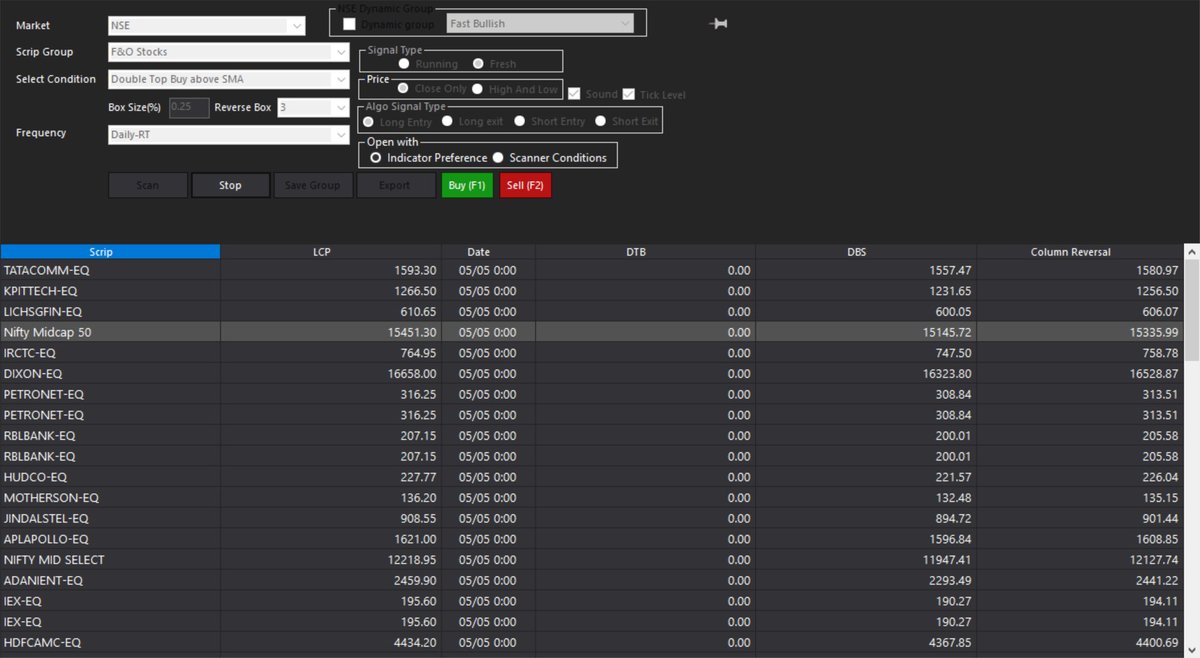Select the MOTHERSON-EQ row

point(591,497)
